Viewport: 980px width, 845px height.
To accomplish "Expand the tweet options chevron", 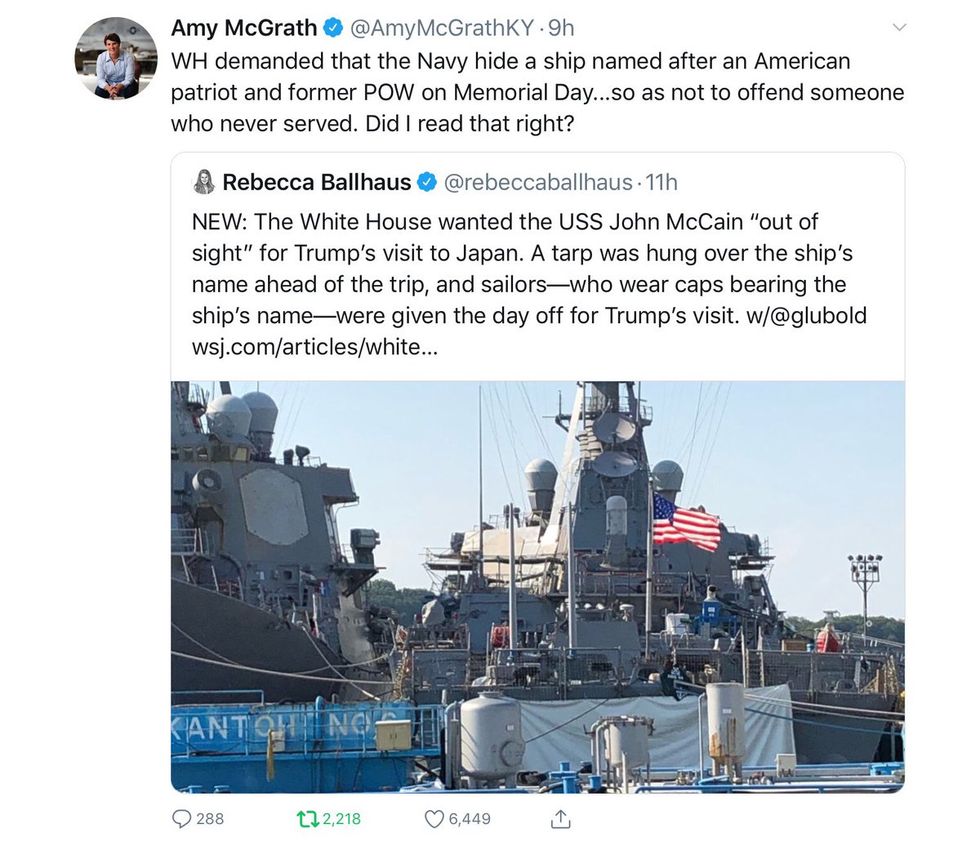I will point(899,28).
